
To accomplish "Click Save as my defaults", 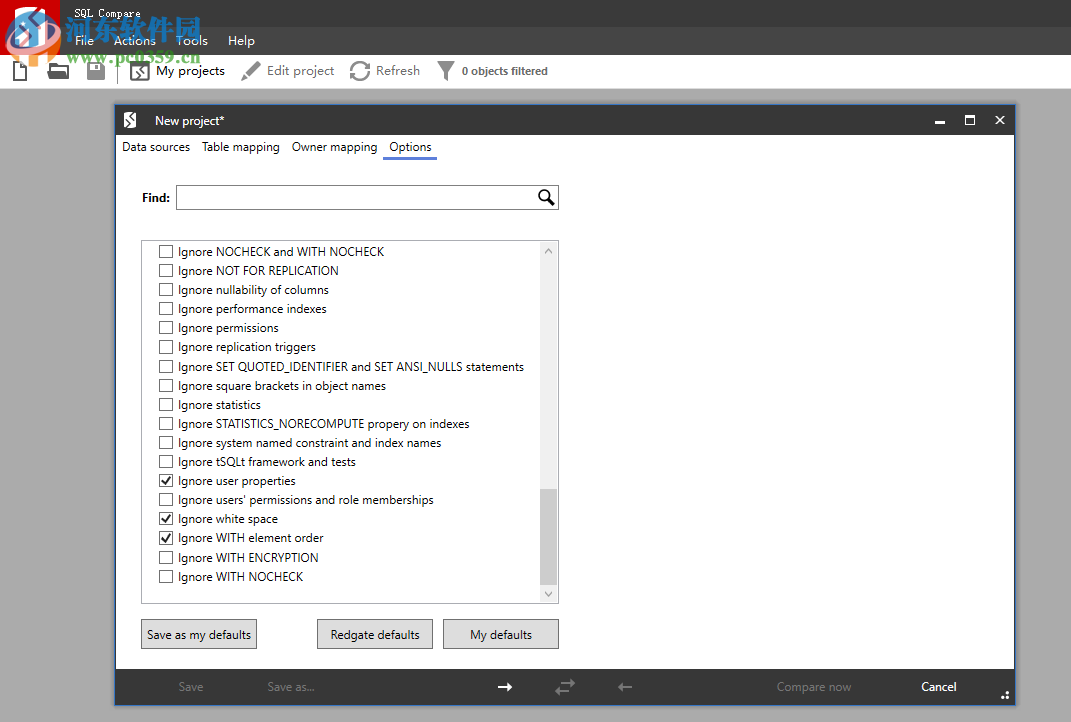I will pyautogui.click(x=198, y=633).
